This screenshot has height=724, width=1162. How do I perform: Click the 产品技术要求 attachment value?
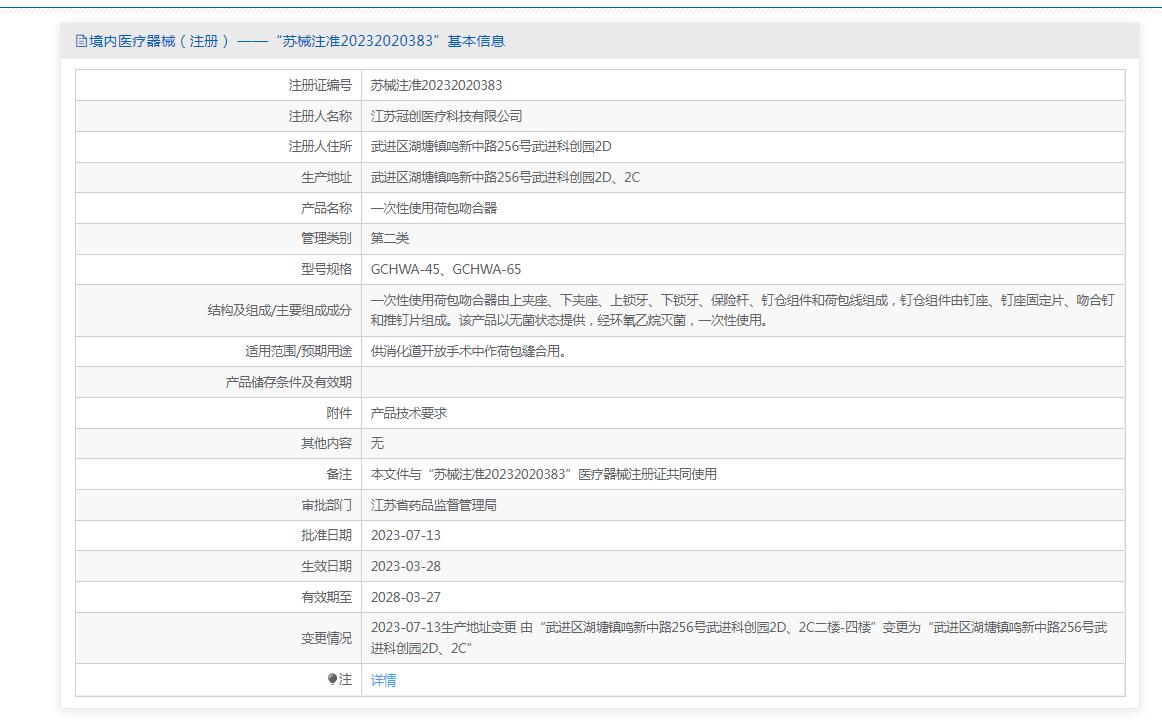click(408, 413)
